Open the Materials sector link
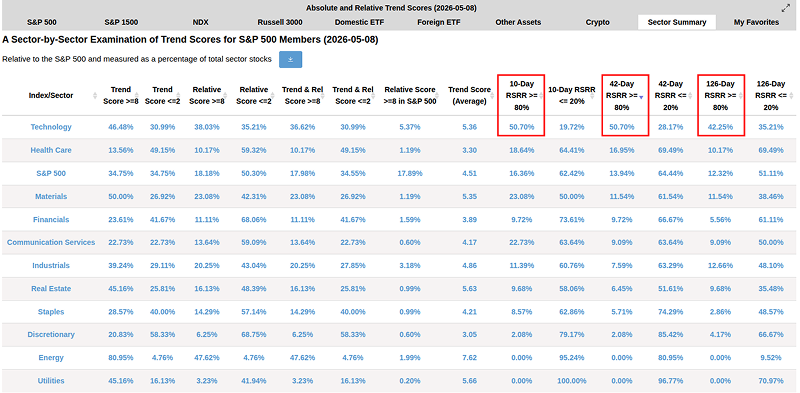800x393 pixels. pyautogui.click(x=51, y=196)
